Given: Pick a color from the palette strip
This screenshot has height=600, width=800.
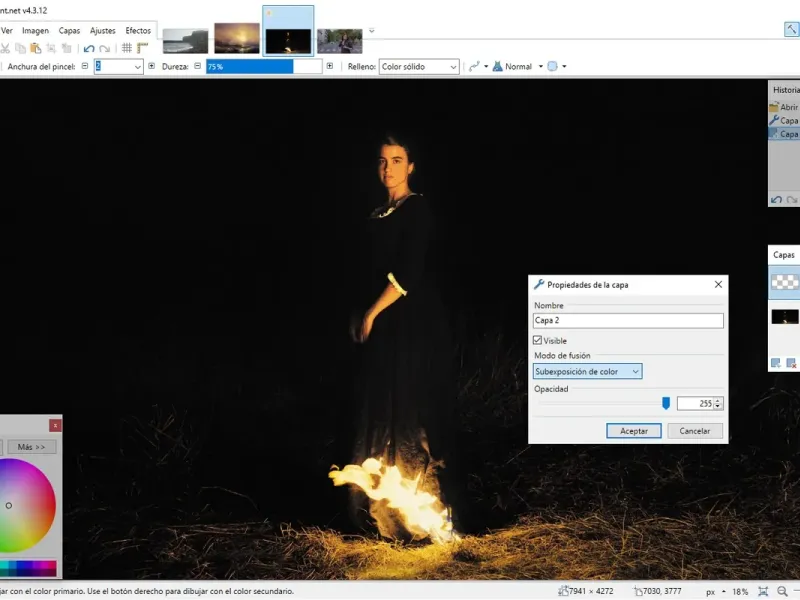Looking at the screenshot, I should [28, 568].
